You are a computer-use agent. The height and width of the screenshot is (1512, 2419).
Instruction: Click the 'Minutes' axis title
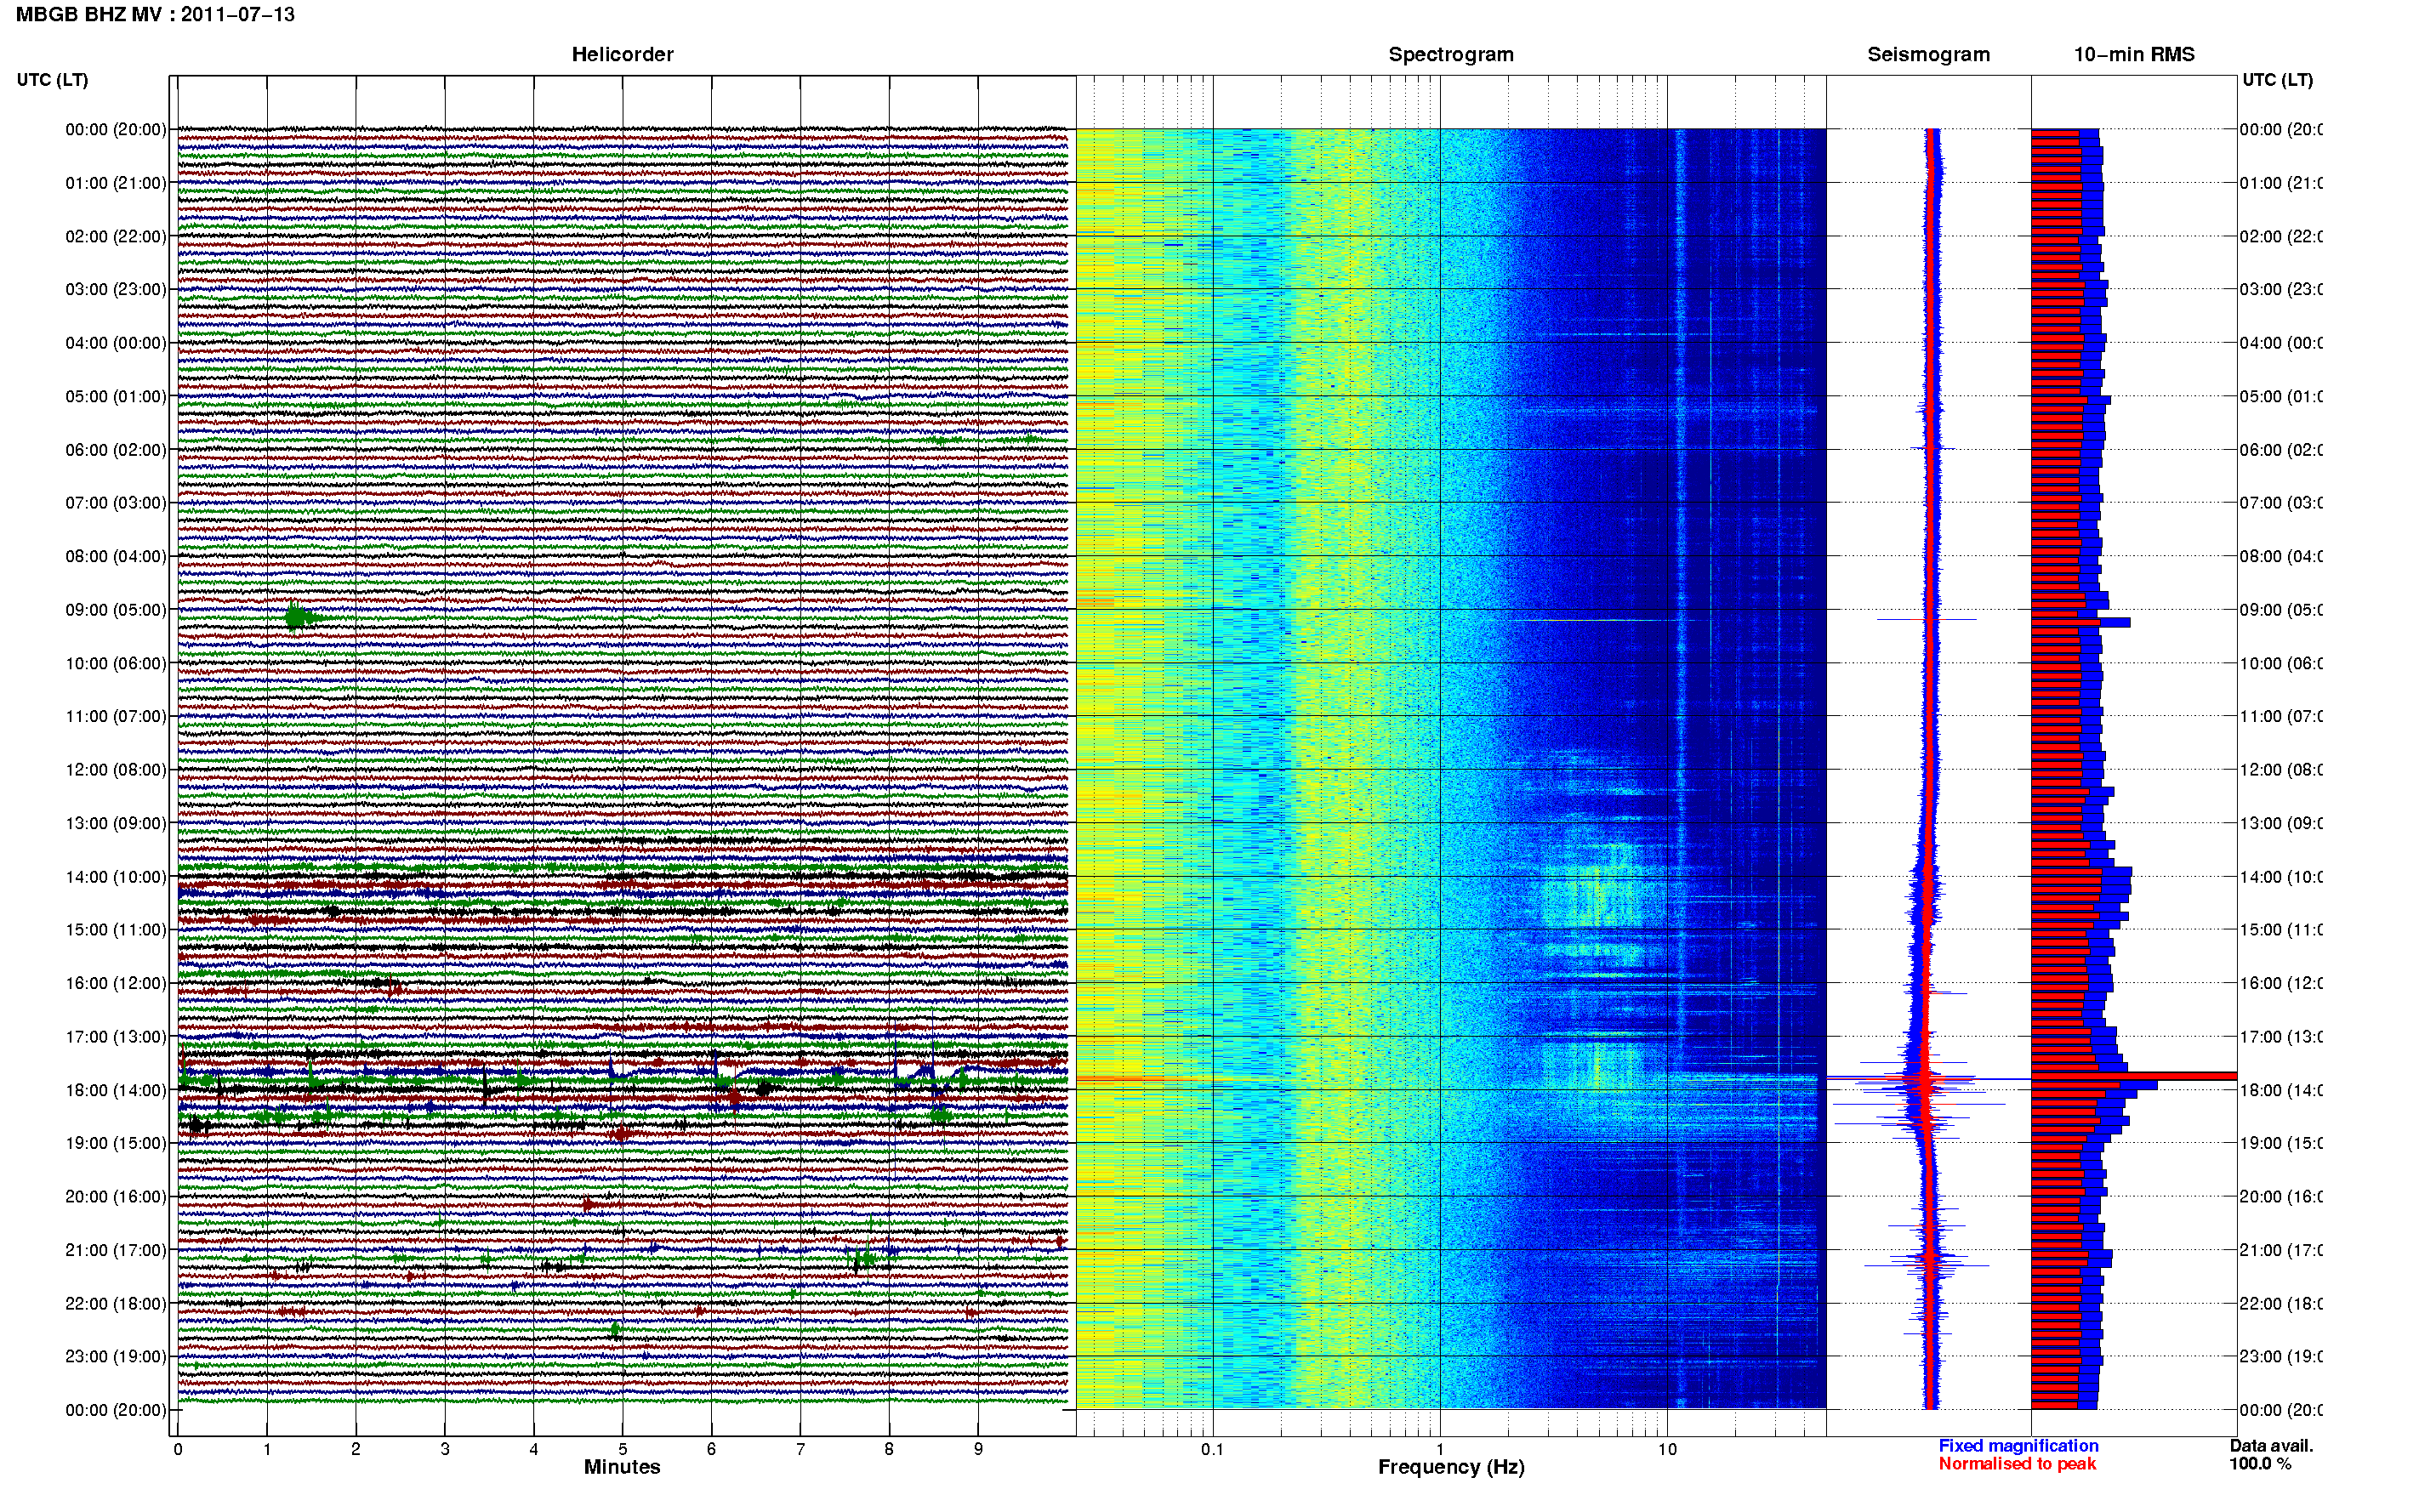(622, 1467)
